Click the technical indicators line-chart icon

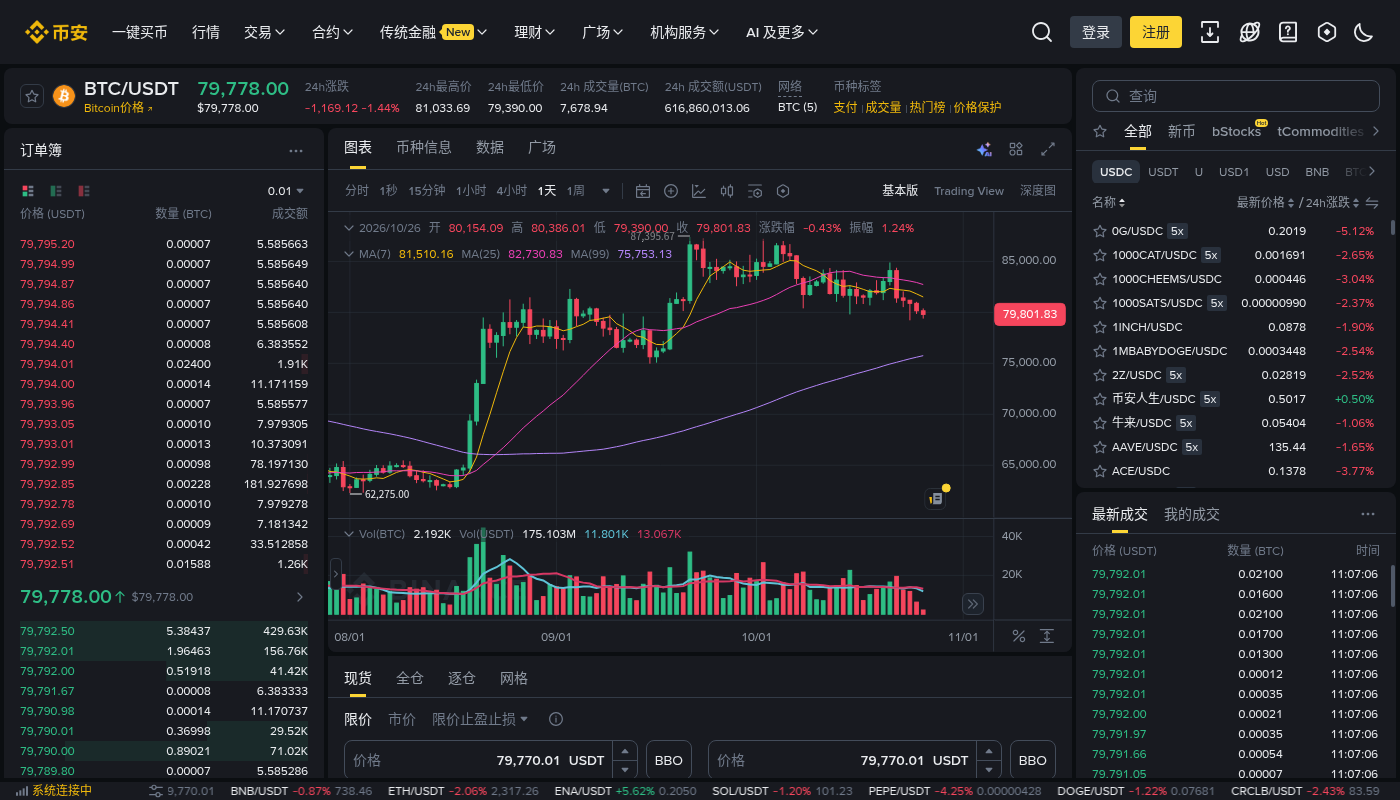click(699, 191)
